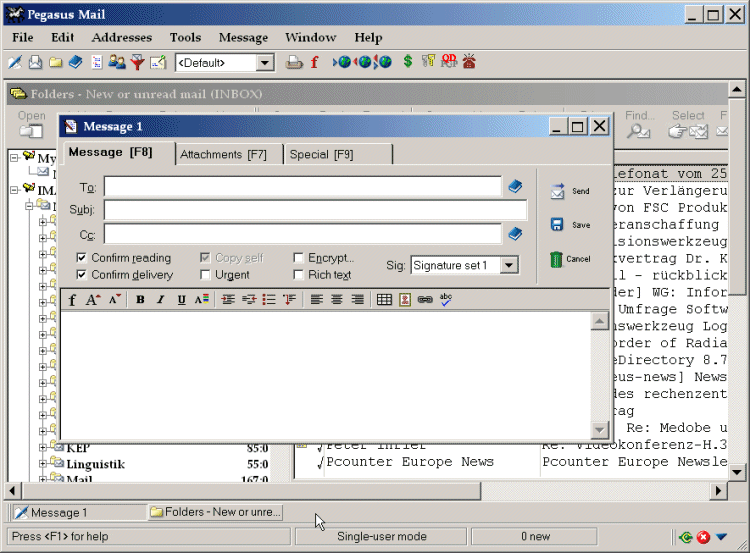Image resolution: width=750 pixels, height=553 pixels.
Task: Expand the Linguistik folder node
Action: pyautogui.click(x=43, y=464)
